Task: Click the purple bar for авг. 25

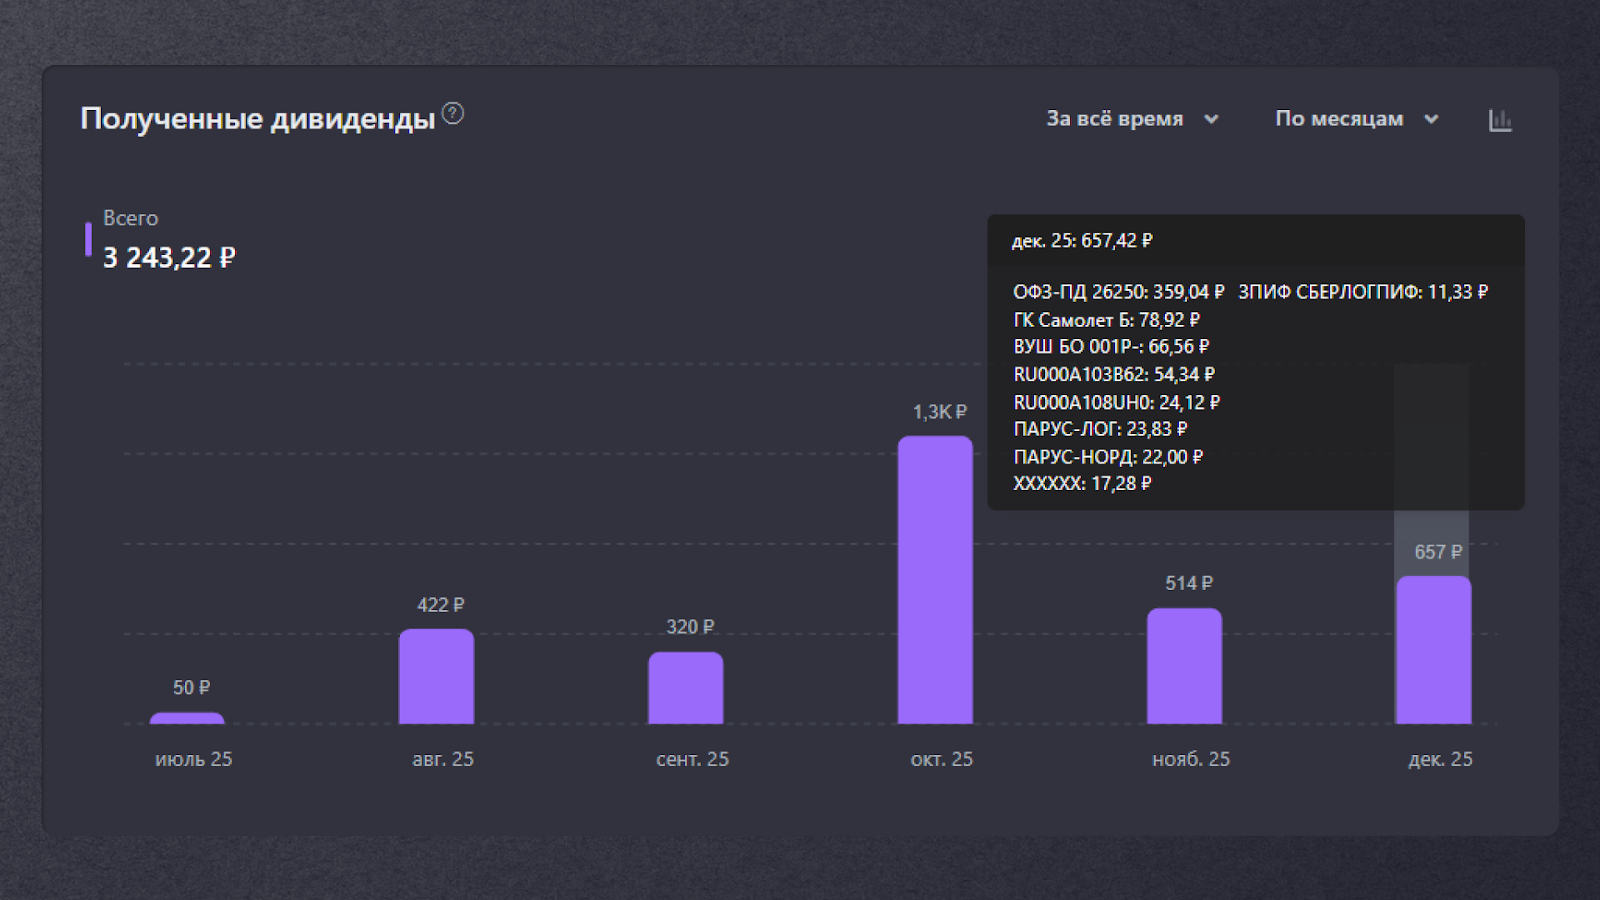Action: (436, 676)
